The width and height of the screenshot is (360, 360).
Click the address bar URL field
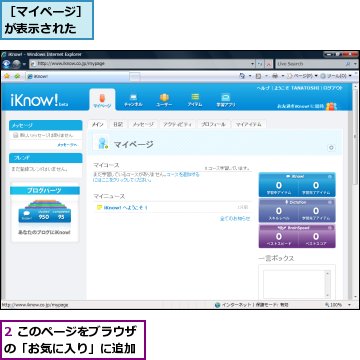[140, 64]
